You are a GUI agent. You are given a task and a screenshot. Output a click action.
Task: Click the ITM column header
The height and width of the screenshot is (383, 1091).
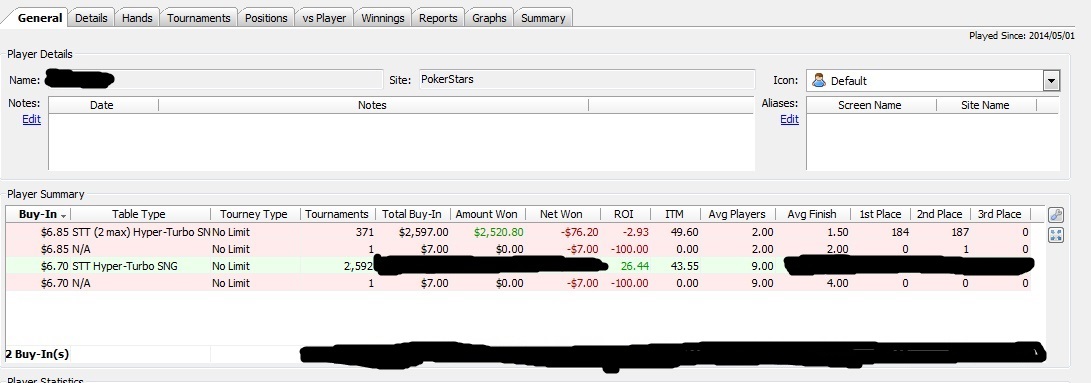pyautogui.click(x=674, y=214)
